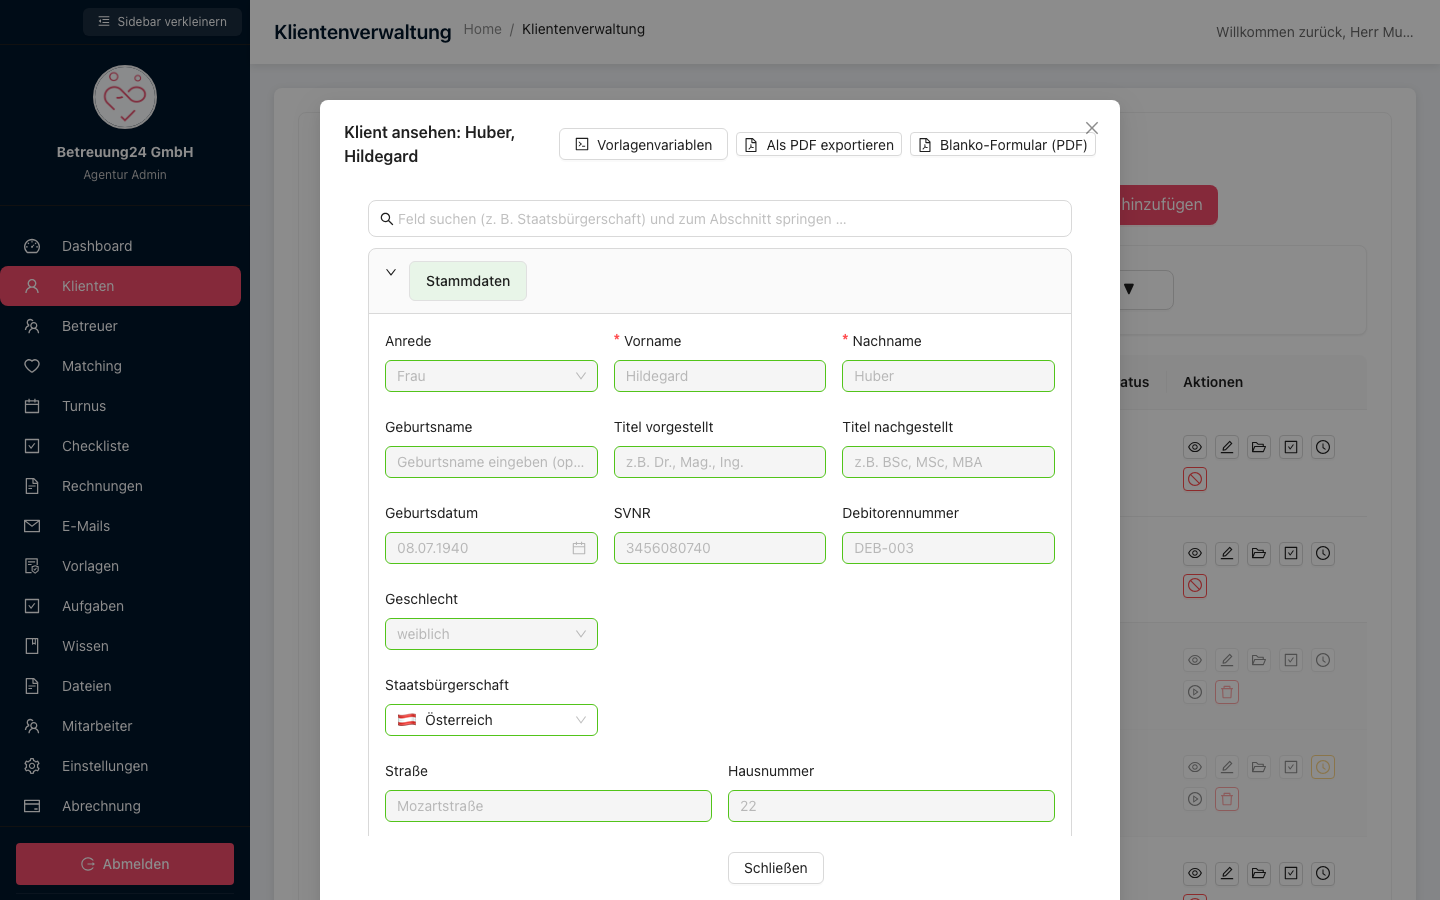Screen dimensions: 1440x900
Task: Click the red hinzufügen button behind dialog
Action: click(x=1168, y=205)
